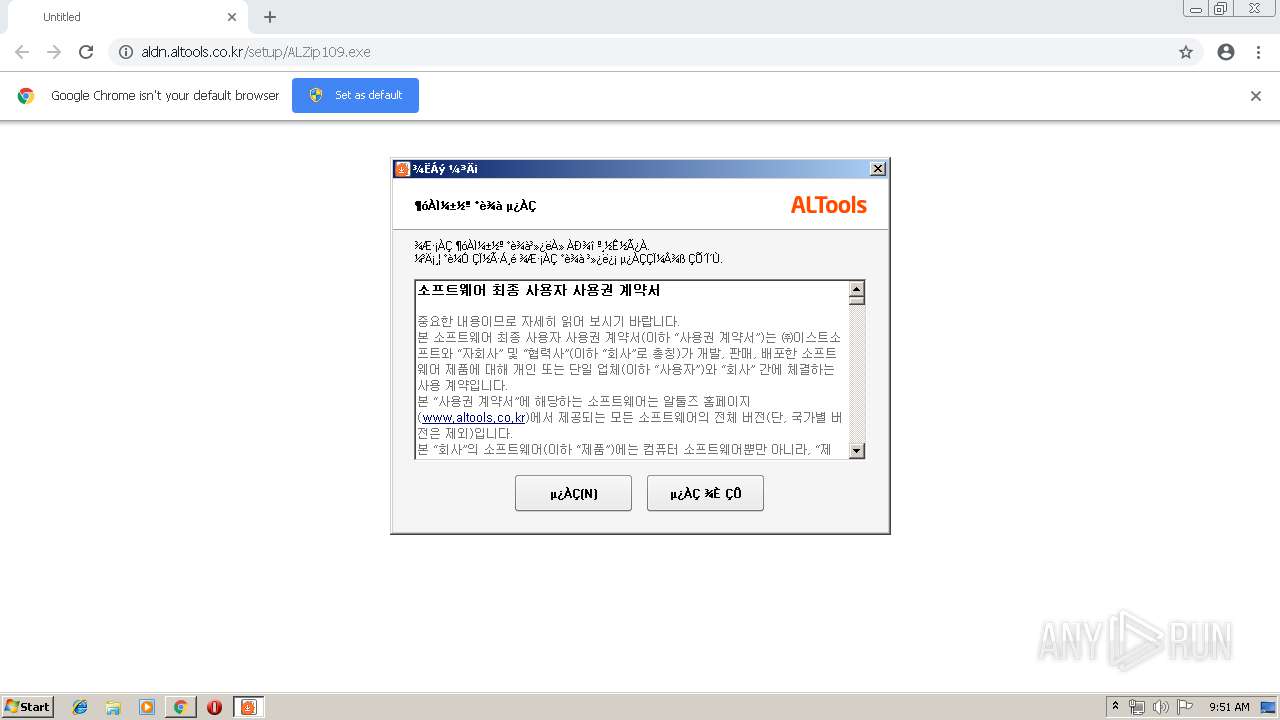This screenshot has height=720, width=1280.
Task: Show hidden system tray icons
Action: pyautogui.click(x=1116, y=707)
